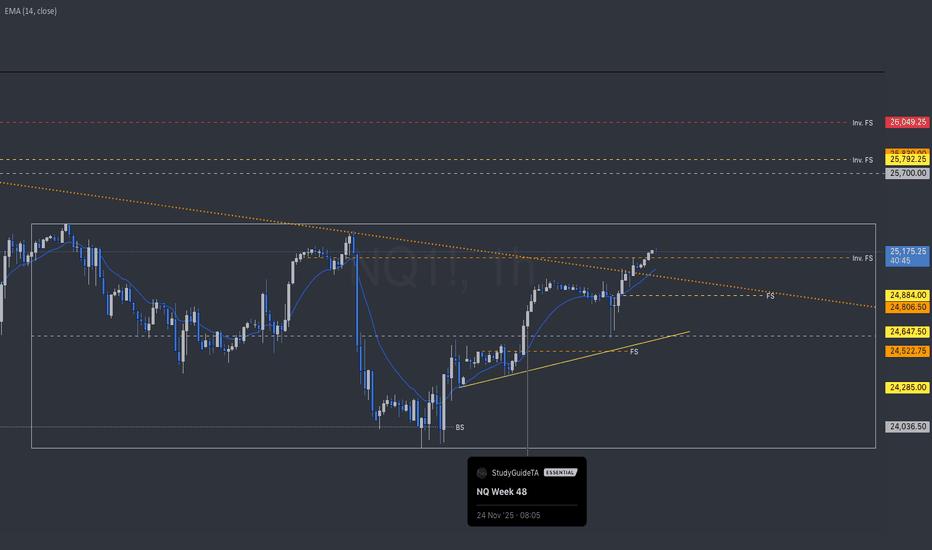932x550 pixels.
Task: Open the StudyGuideTA author profile link
Action: [x=514, y=473]
